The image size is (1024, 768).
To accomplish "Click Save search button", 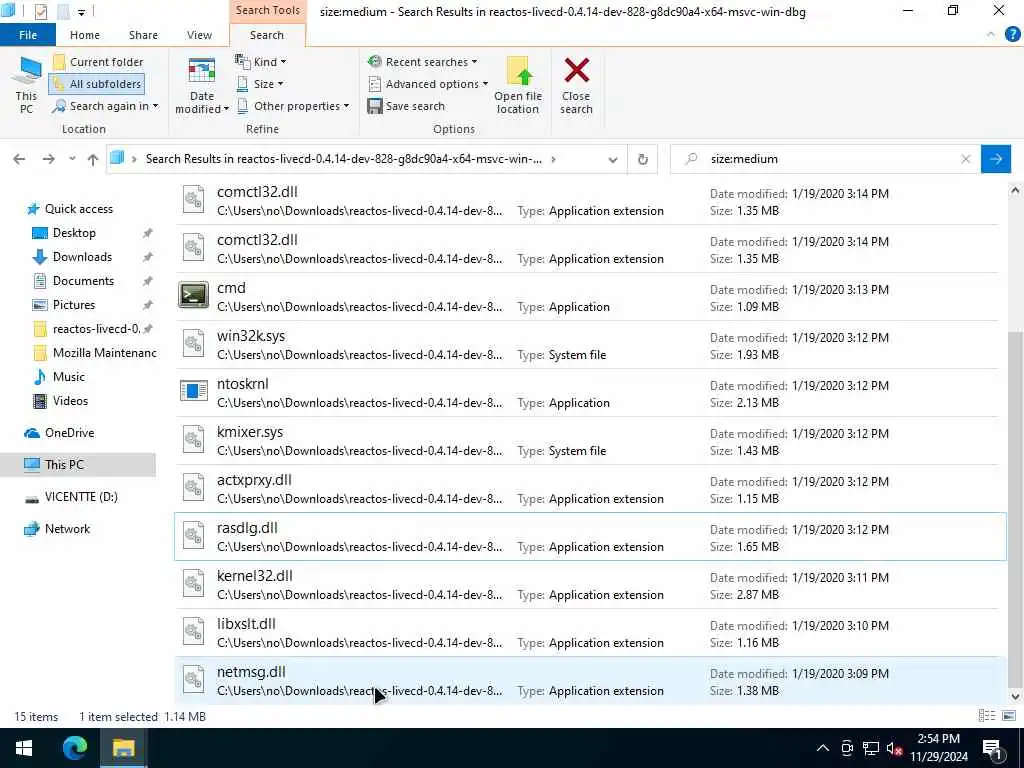I will 406,106.
